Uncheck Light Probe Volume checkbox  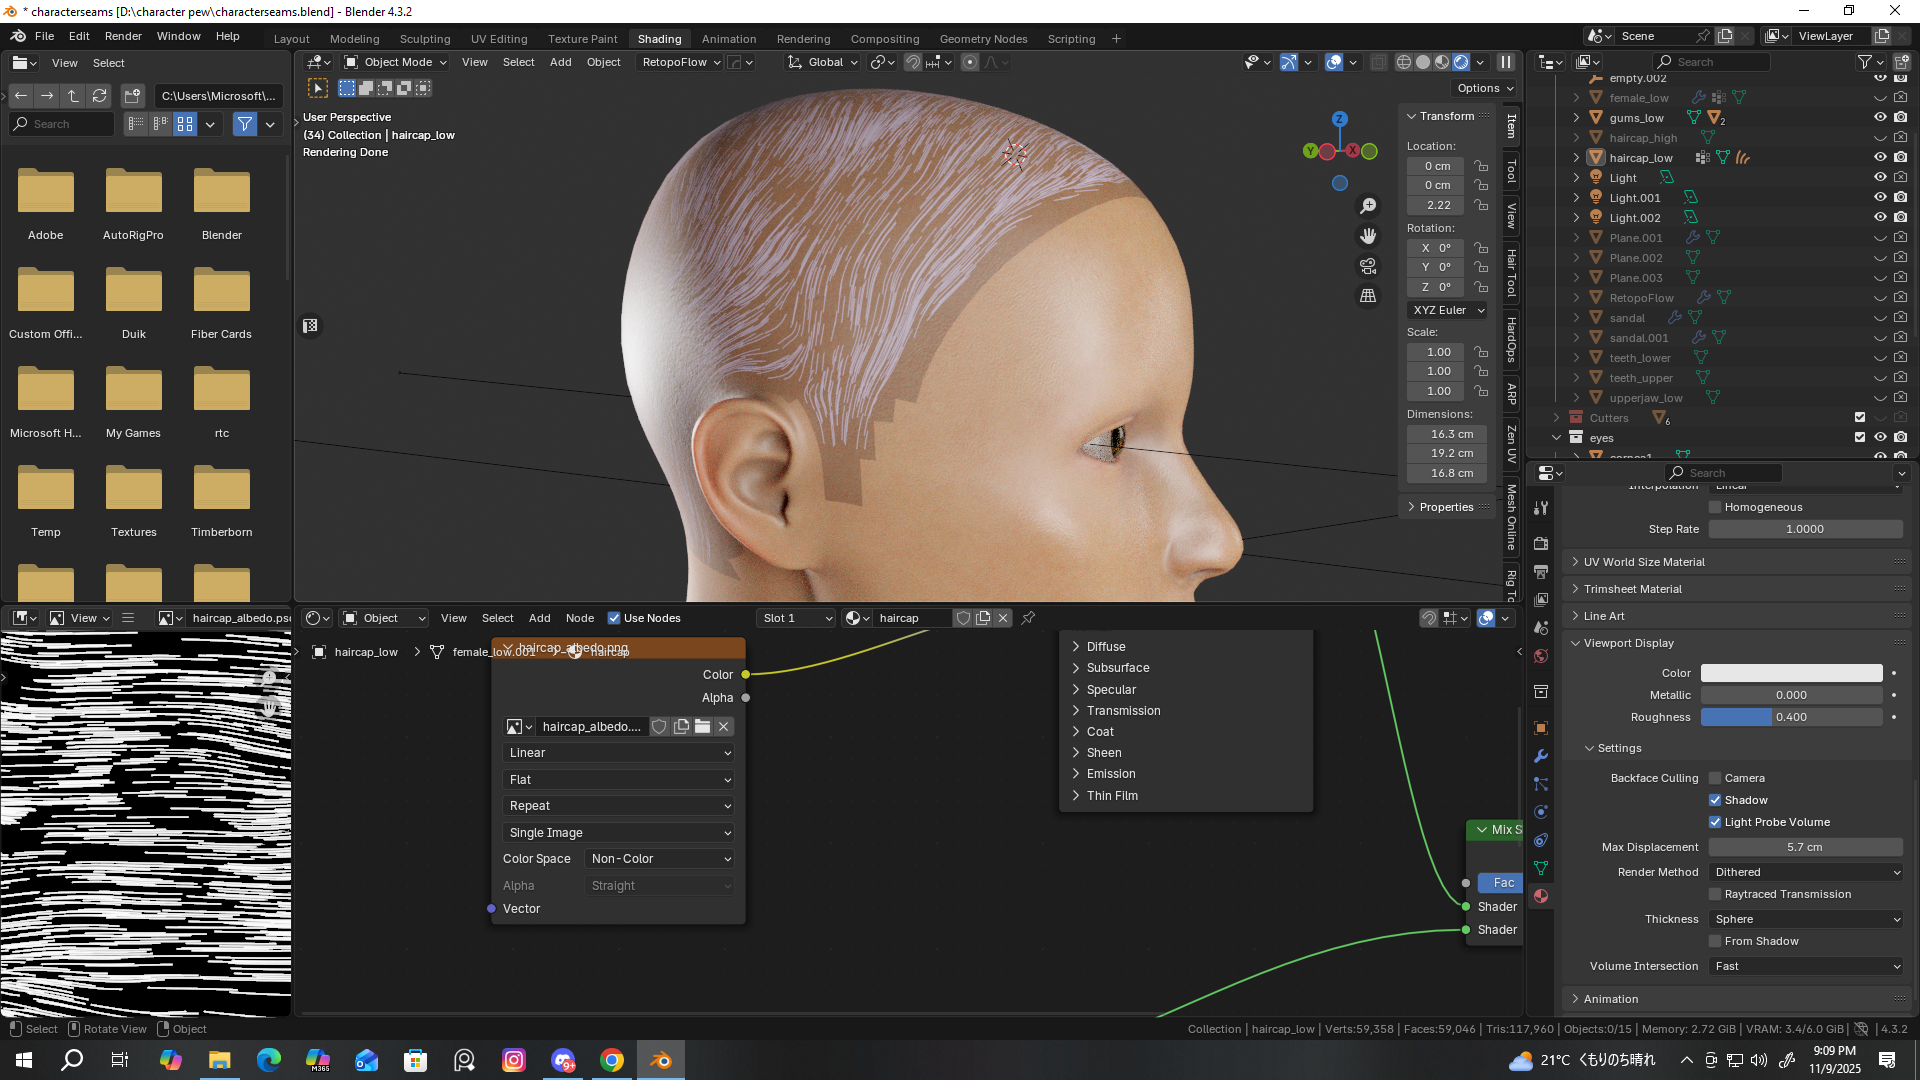1715,822
